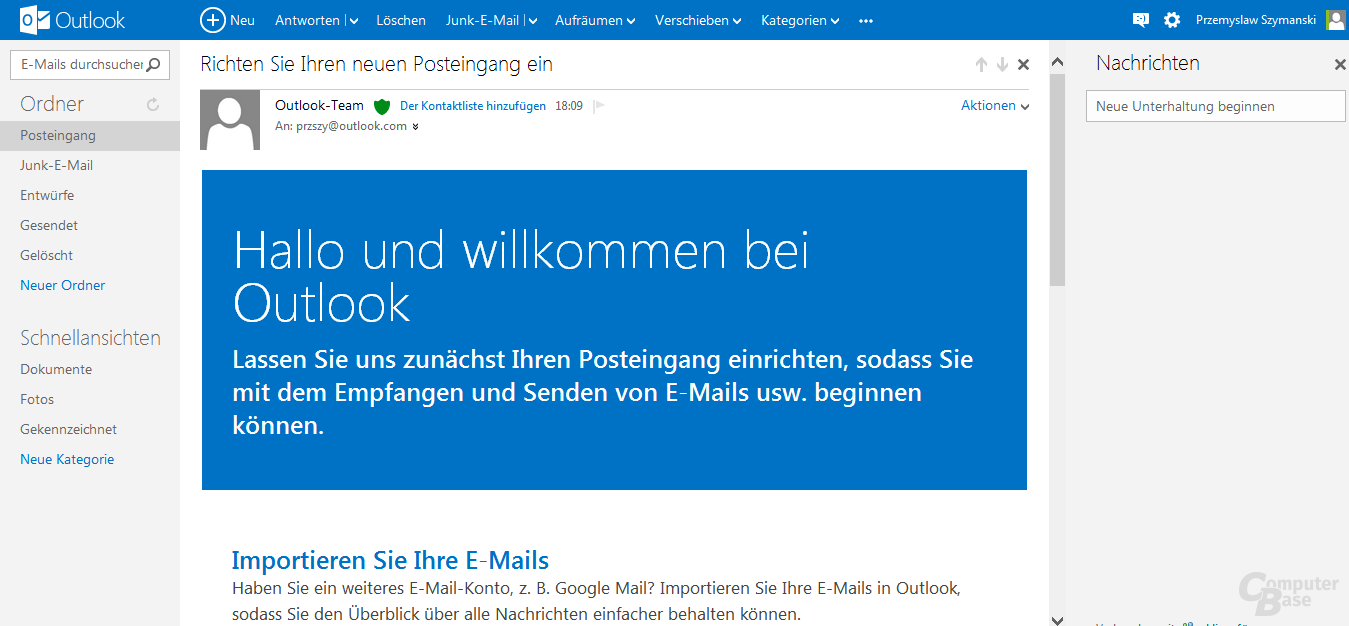The width and height of the screenshot is (1349, 626).
Task: Open the Kategorien dropdown menu
Action: pyautogui.click(x=800, y=20)
